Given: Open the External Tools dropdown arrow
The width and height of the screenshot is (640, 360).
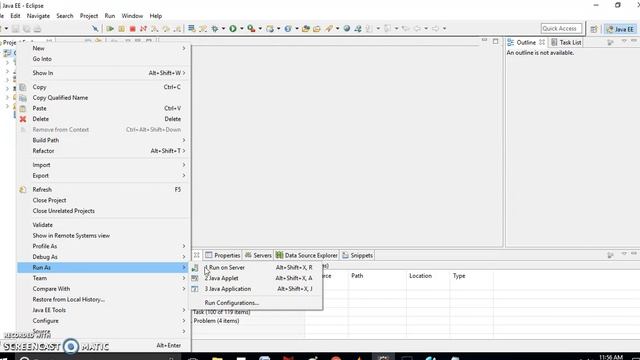Looking at the screenshot, I should 260,29.
